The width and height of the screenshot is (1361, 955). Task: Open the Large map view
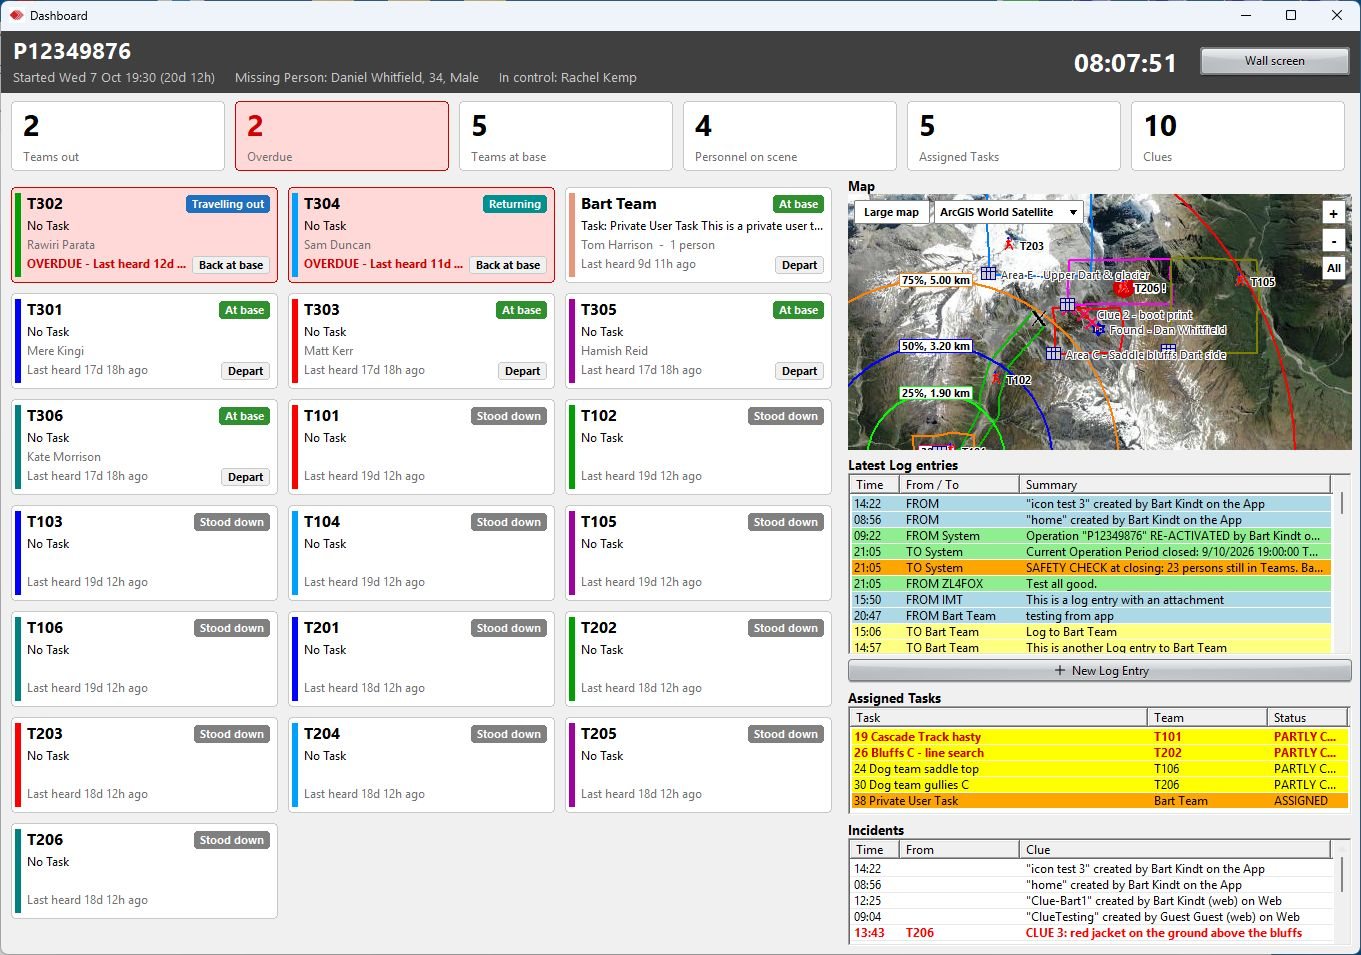(891, 212)
